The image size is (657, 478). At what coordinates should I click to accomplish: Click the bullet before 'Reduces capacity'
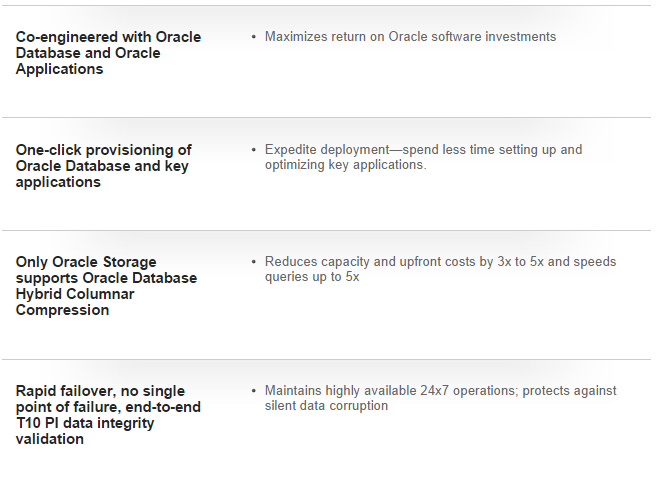253,262
